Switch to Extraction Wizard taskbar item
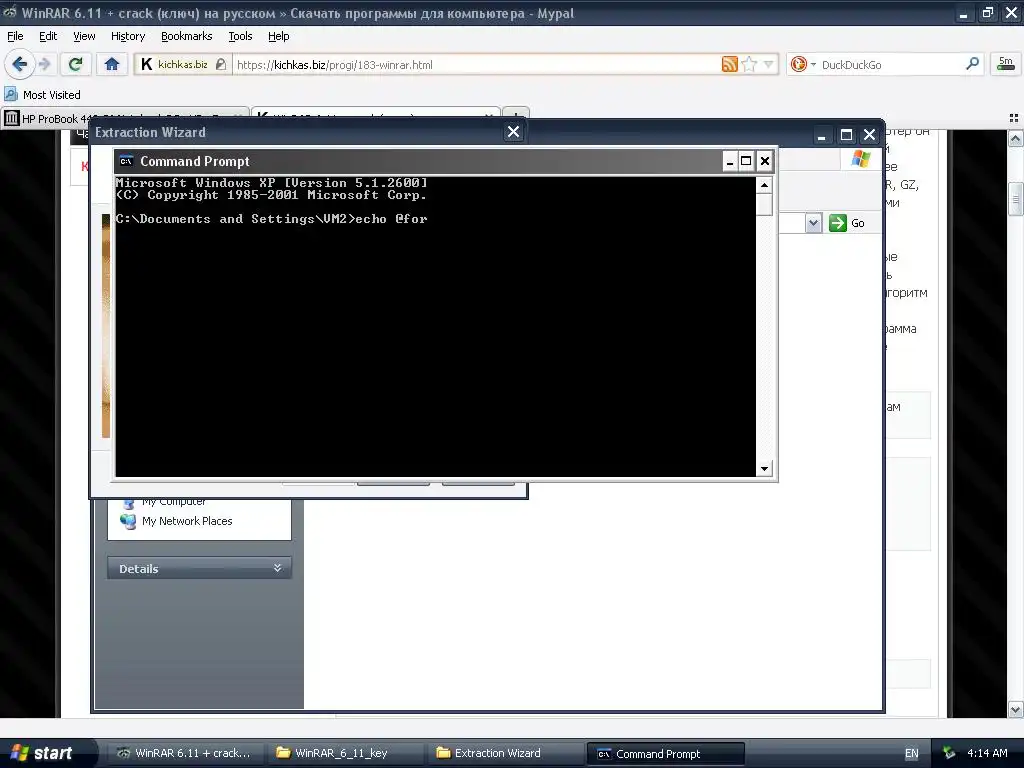The height and width of the screenshot is (768, 1024). tap(505, 753)
